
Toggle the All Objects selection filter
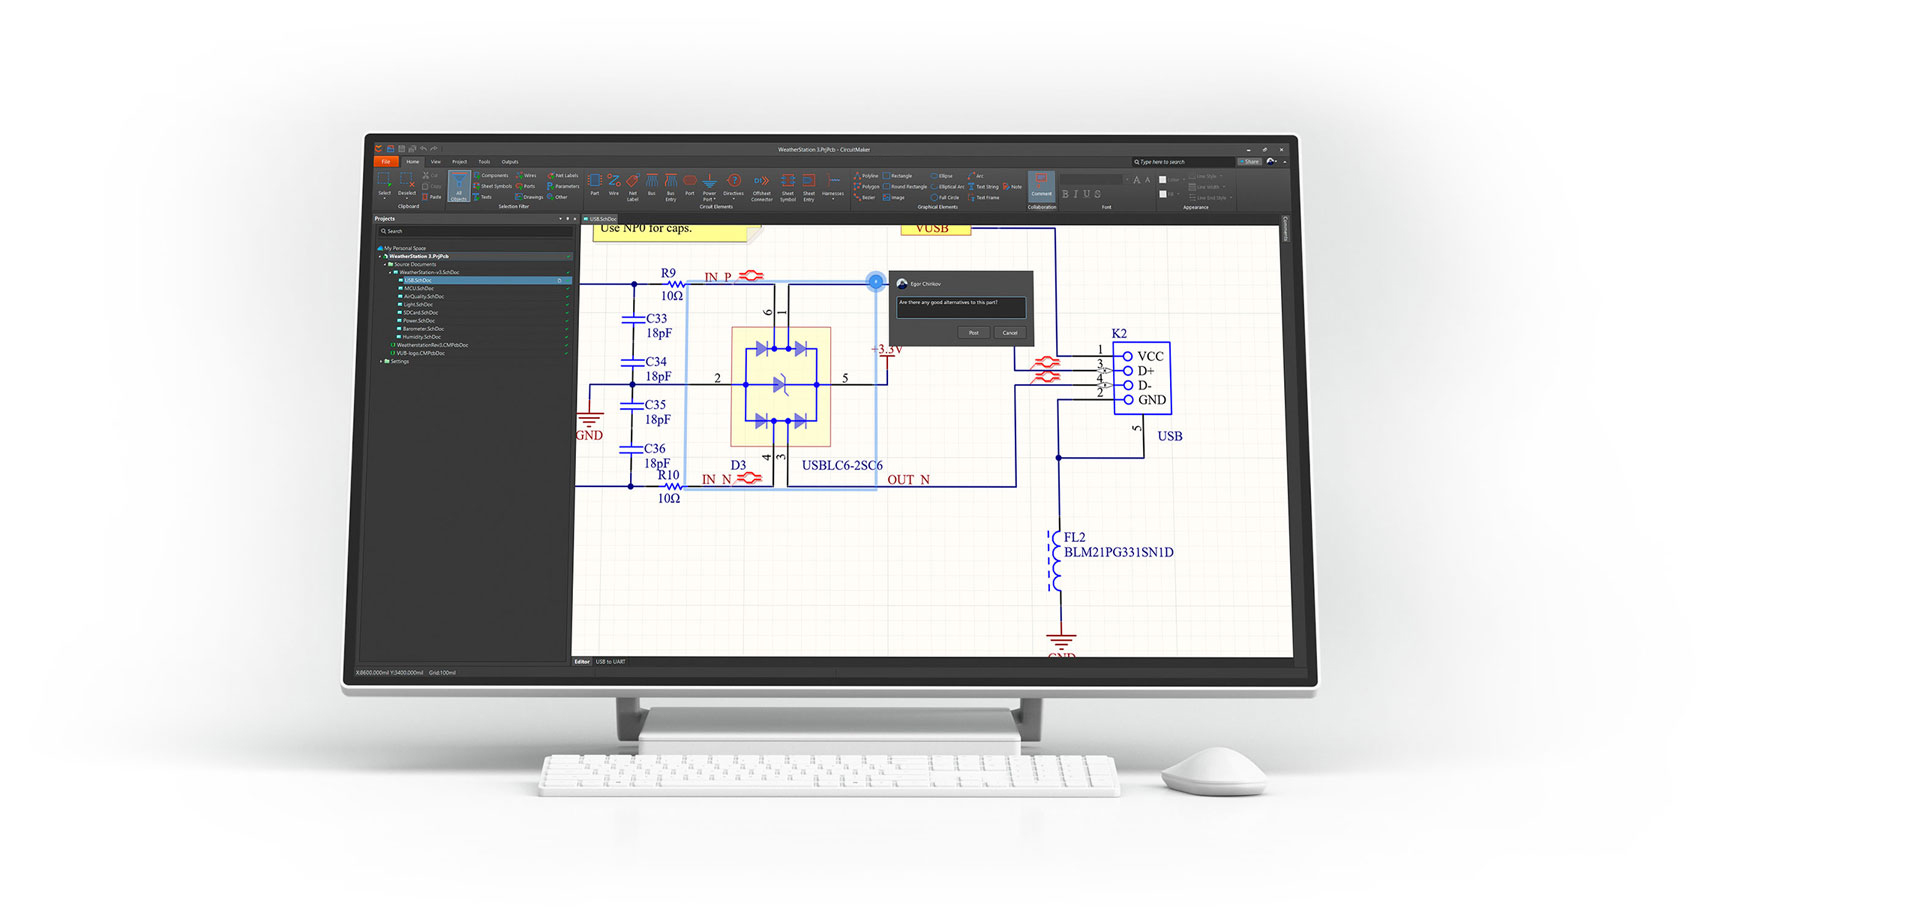click(459, 185)
